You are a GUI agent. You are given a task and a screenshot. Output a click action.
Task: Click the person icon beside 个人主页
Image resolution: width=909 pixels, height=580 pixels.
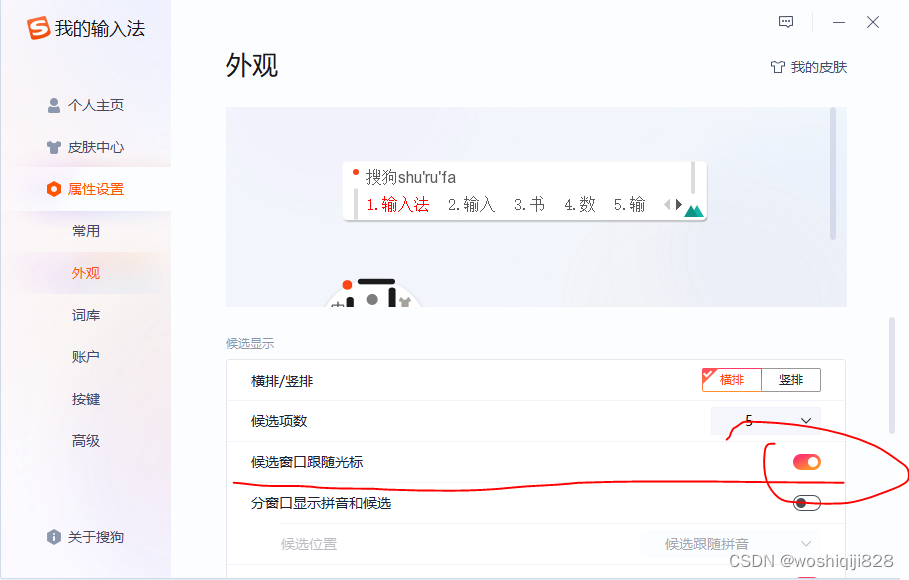[x=53, y=105]
